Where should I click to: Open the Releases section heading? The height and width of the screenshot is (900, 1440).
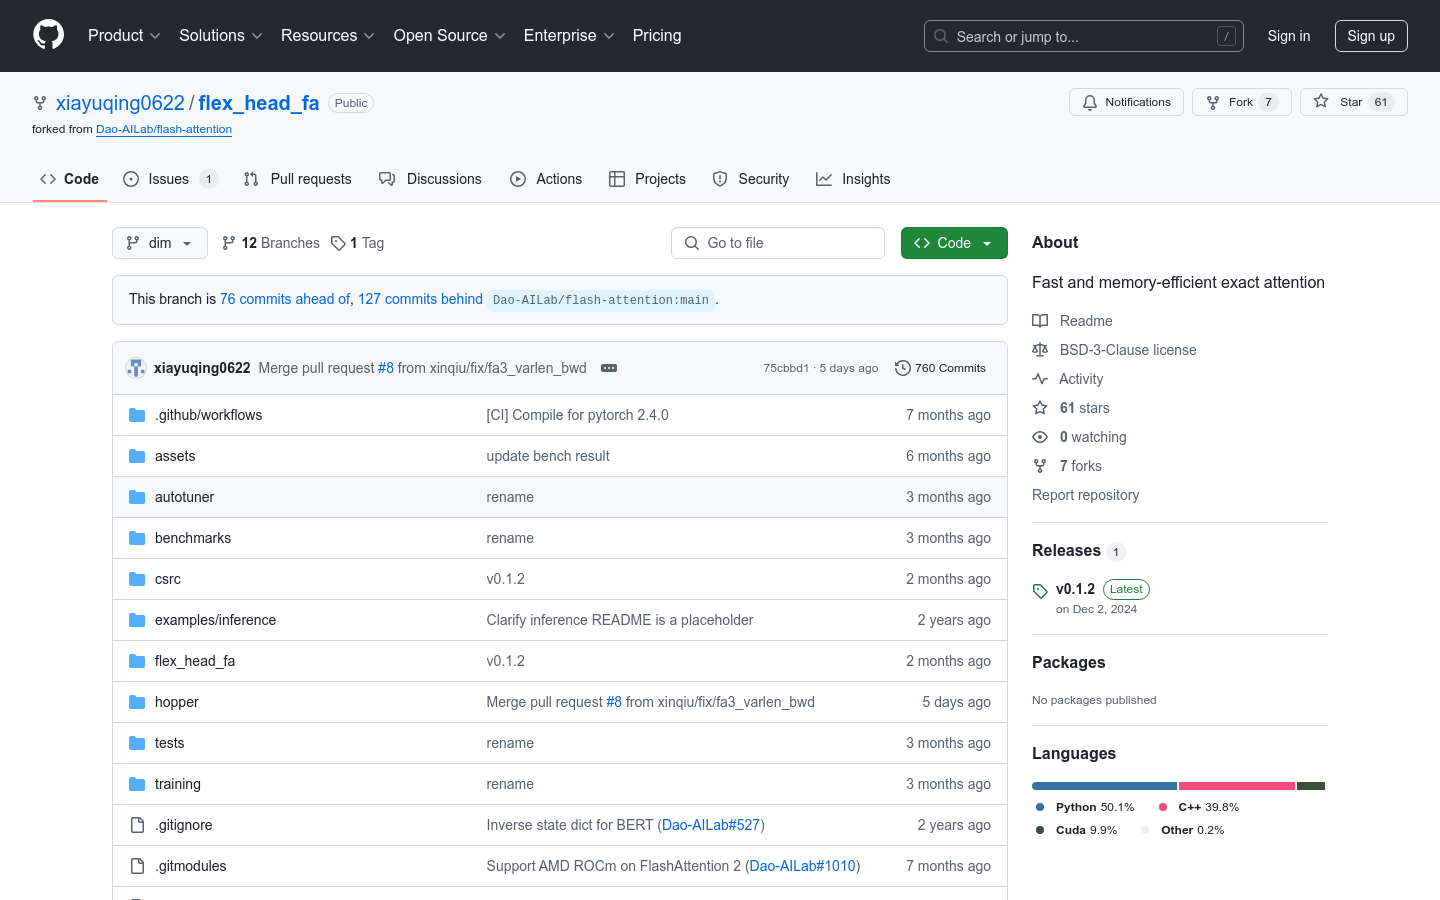tap(1066, 551)
